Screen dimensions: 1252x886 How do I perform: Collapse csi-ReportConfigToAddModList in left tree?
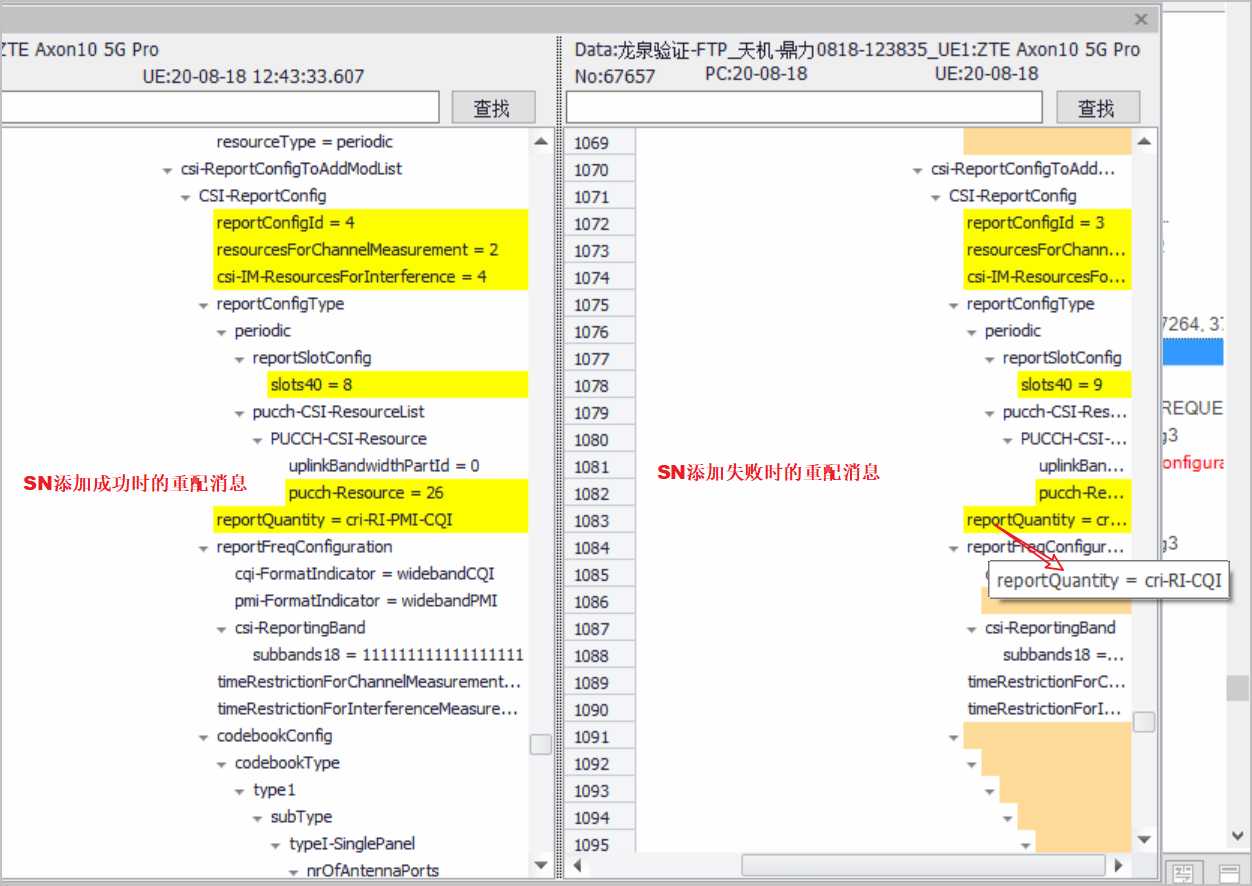pos(167,170)
